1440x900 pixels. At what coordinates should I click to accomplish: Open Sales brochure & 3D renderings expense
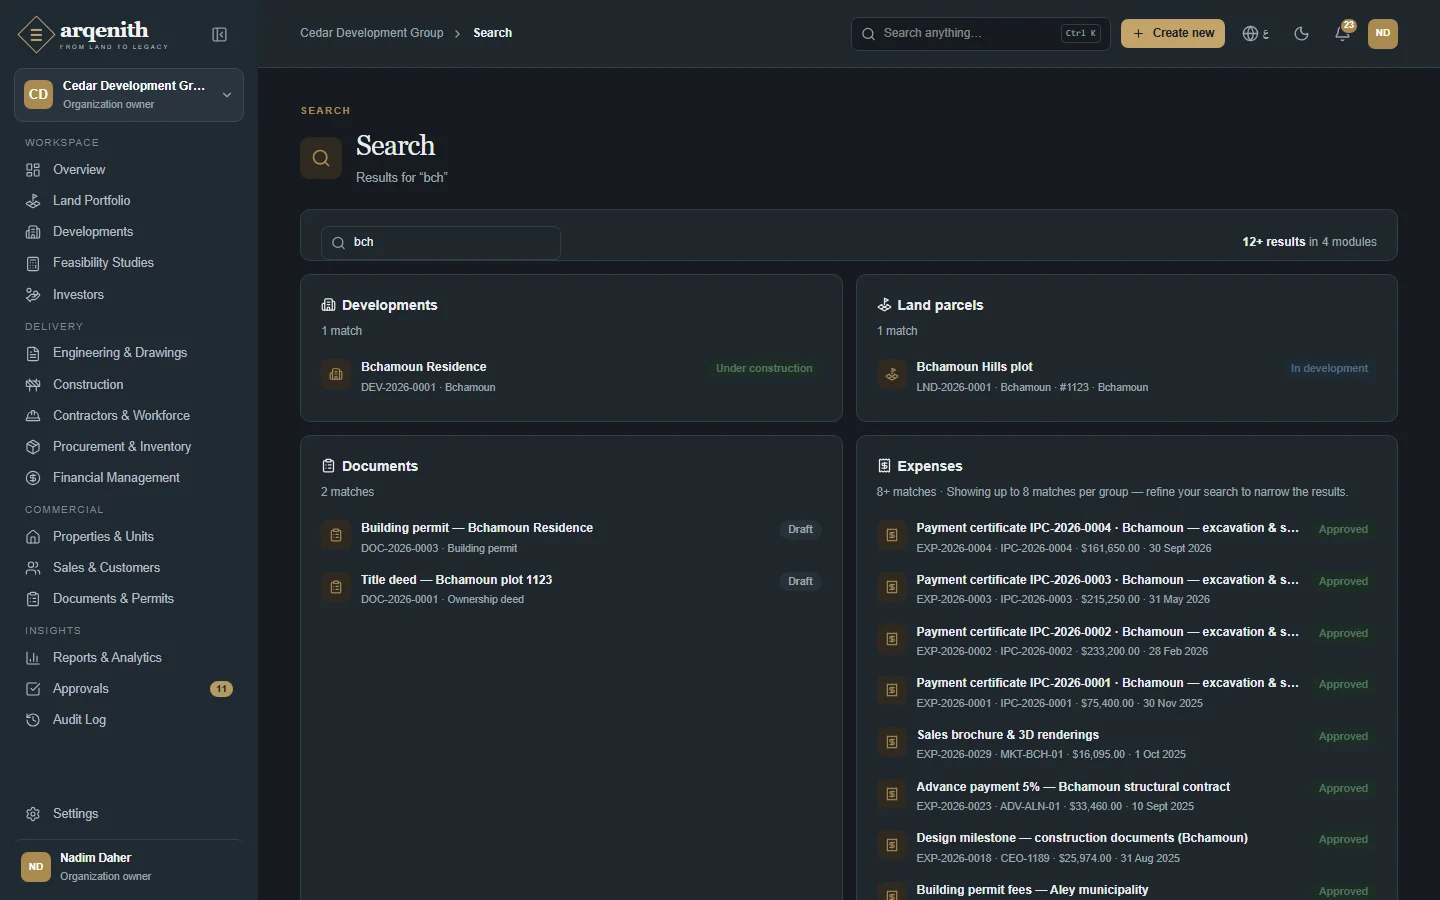(x=1126, y=745)
